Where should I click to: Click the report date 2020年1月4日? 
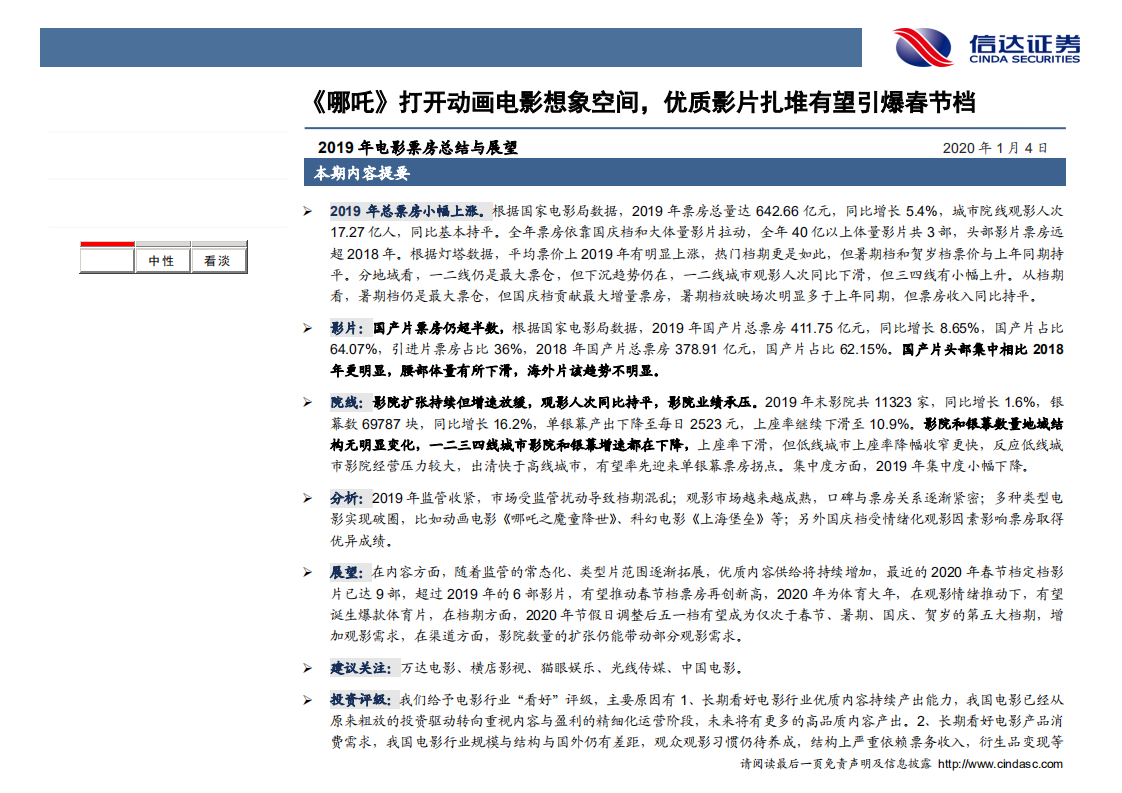[995, 148]
